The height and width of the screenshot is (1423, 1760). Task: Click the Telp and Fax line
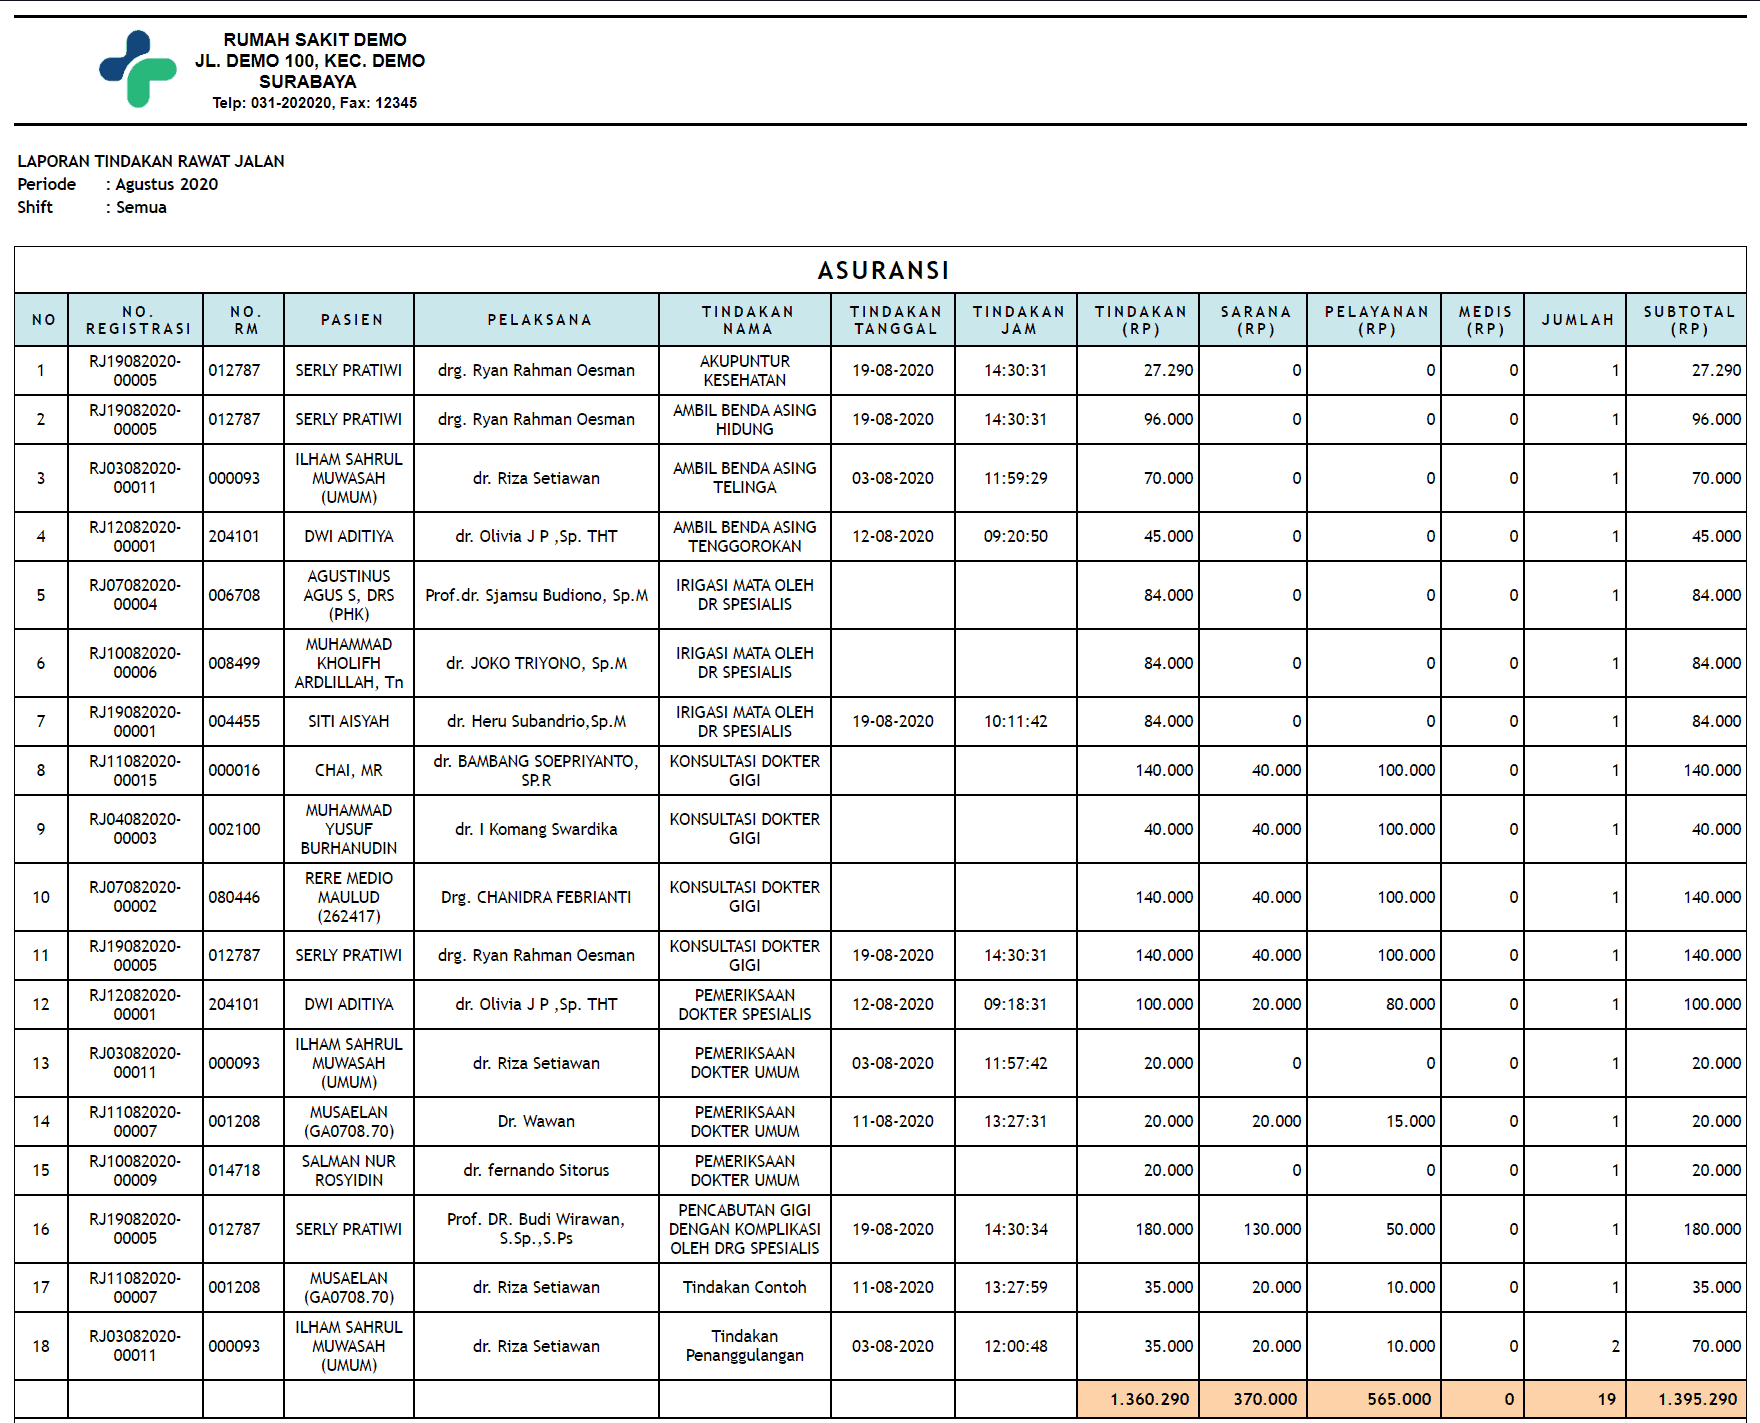[x=315, y=103]
